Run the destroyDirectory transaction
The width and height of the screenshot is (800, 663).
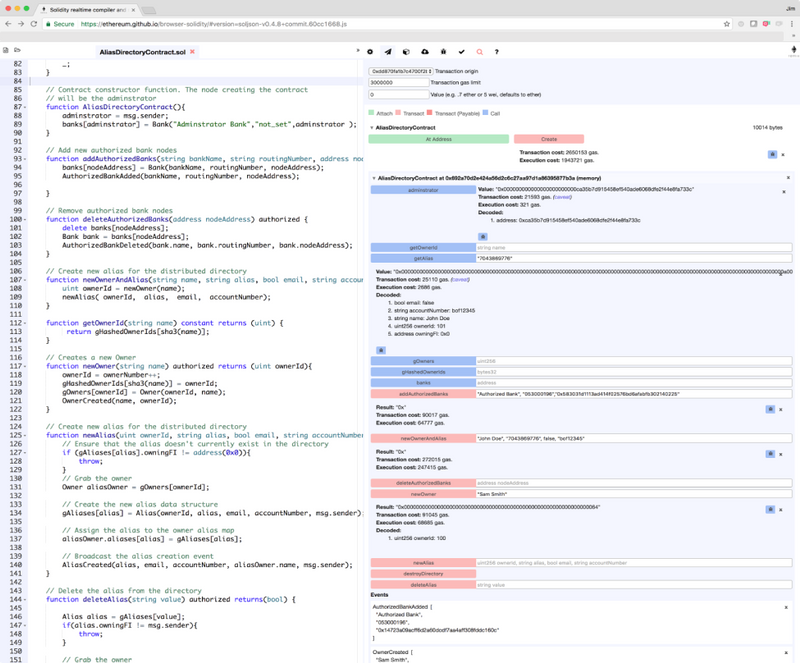click(423, 574)
